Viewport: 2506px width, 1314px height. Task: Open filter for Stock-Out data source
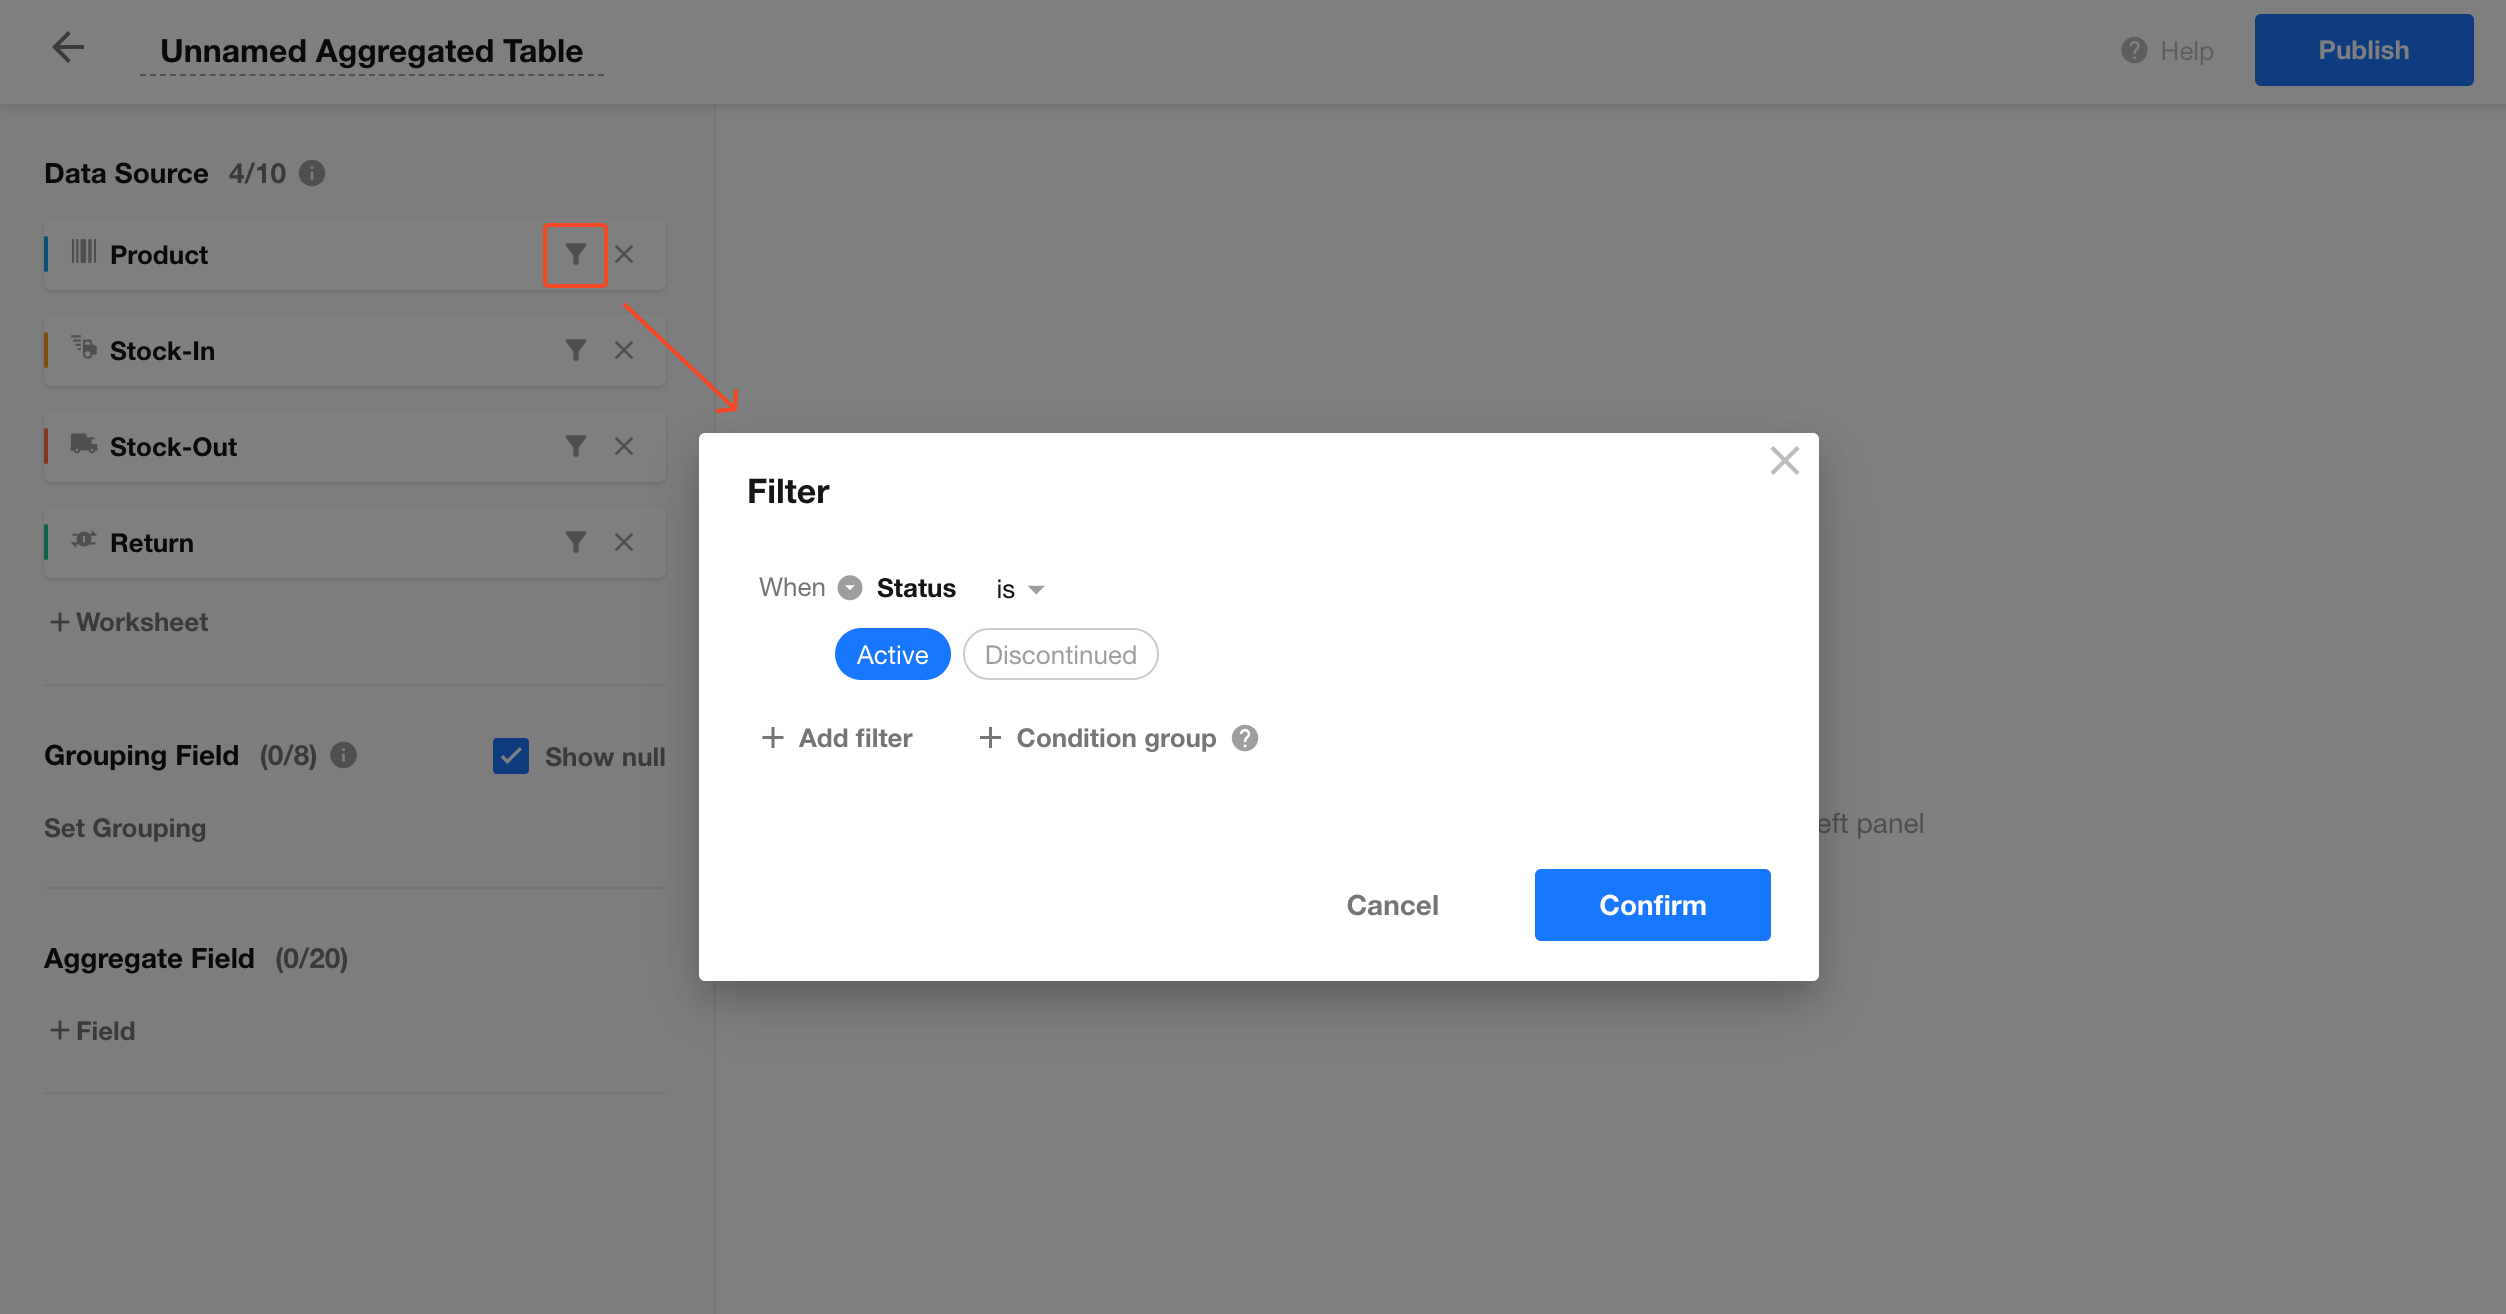point(575,446)
